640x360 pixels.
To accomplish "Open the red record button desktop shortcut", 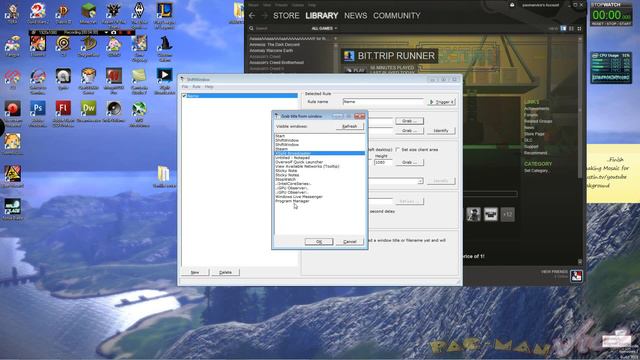I will click(x=13, y=109).
